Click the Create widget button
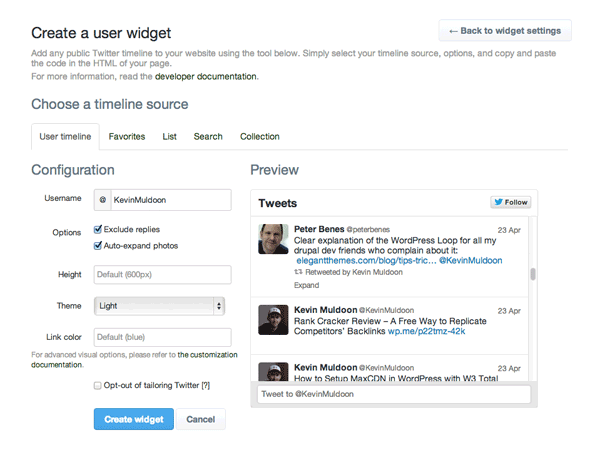The height and width of the screenshot is (450, 600). [134, 419]
